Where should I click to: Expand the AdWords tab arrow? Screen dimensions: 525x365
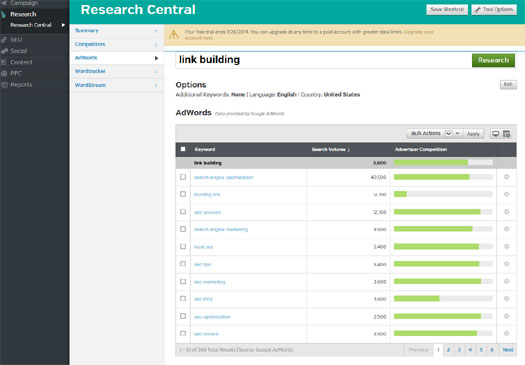tap(156, 58)
